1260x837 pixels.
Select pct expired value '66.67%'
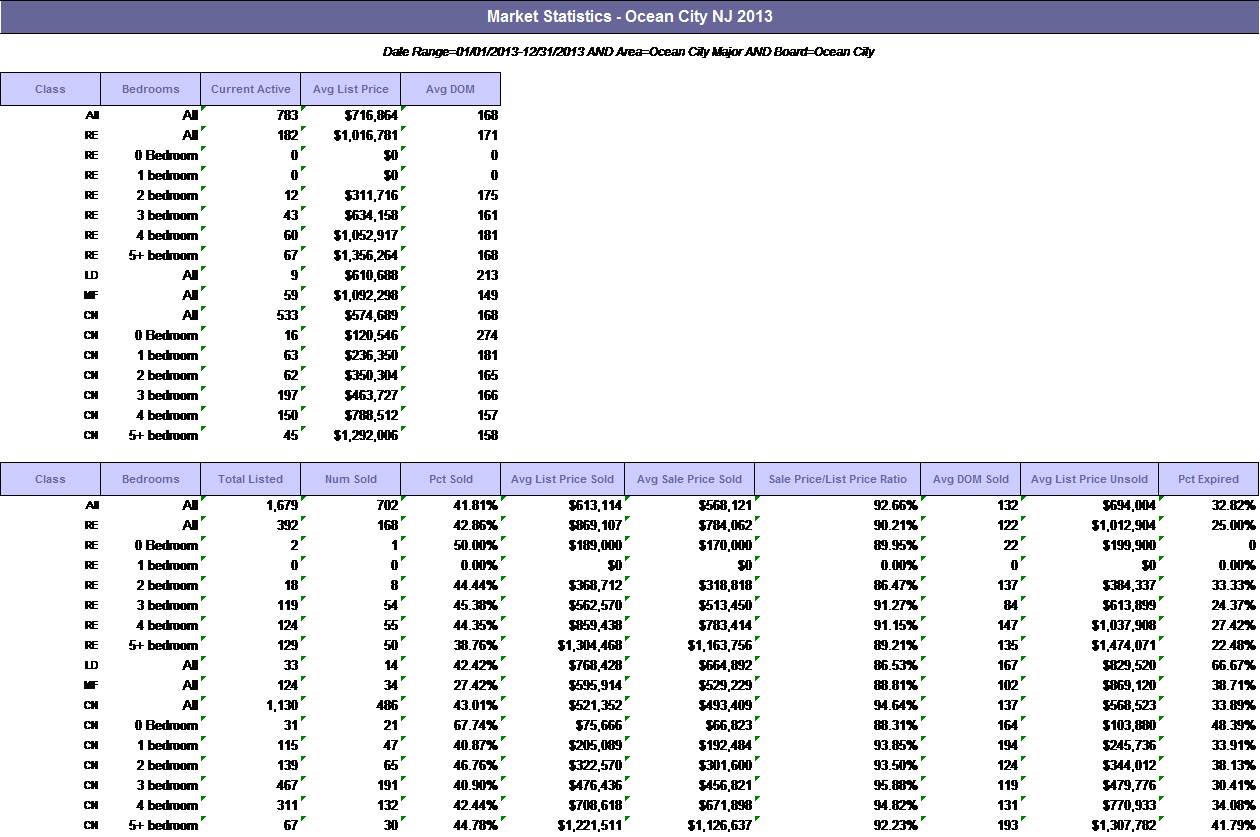click(x=1234, y=665)
